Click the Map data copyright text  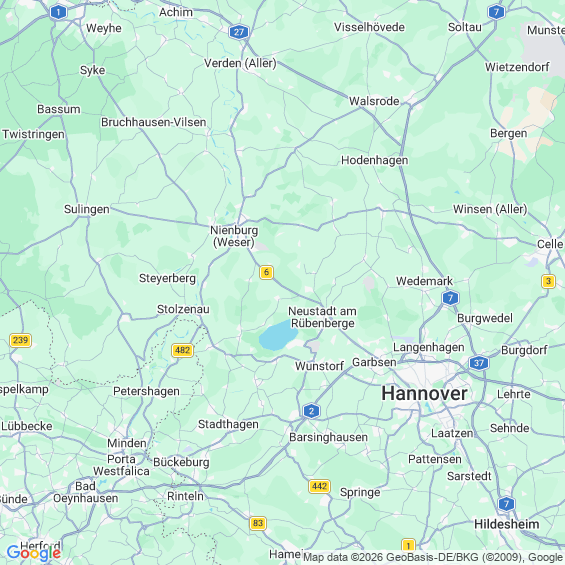[434, 557]
